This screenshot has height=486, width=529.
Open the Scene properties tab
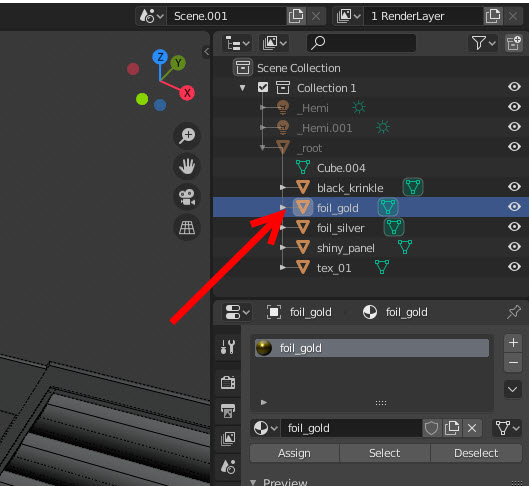[228, 467]
